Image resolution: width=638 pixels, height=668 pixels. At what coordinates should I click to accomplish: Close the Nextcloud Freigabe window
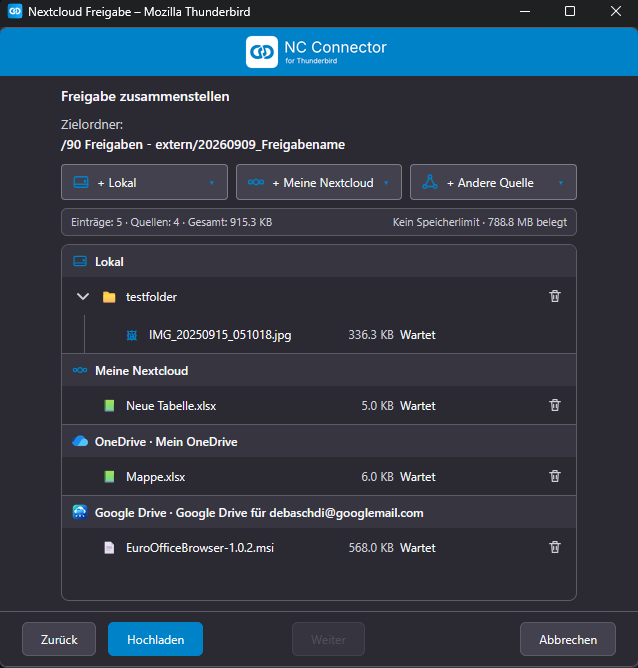click(x=616, y=11)
